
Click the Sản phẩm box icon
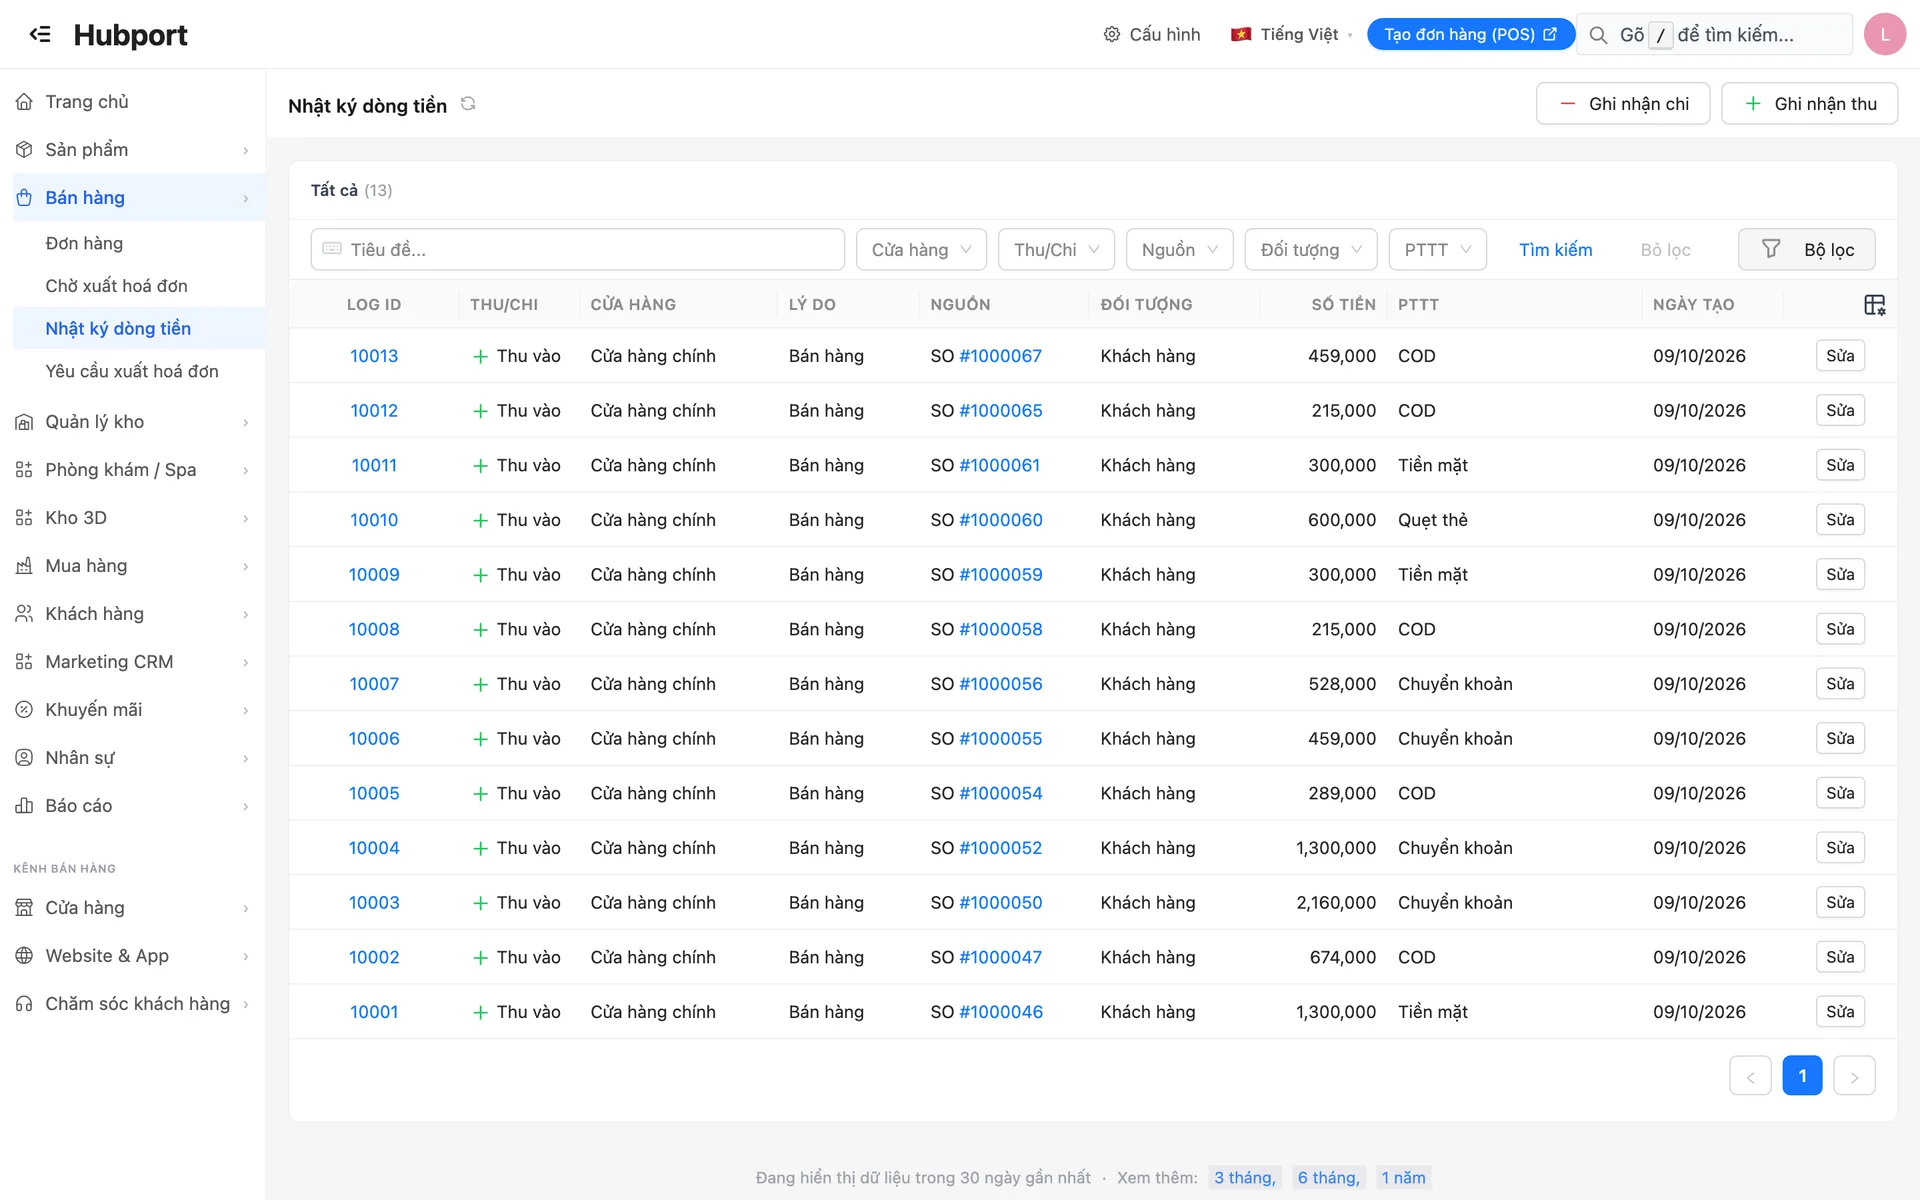point(24,150)
